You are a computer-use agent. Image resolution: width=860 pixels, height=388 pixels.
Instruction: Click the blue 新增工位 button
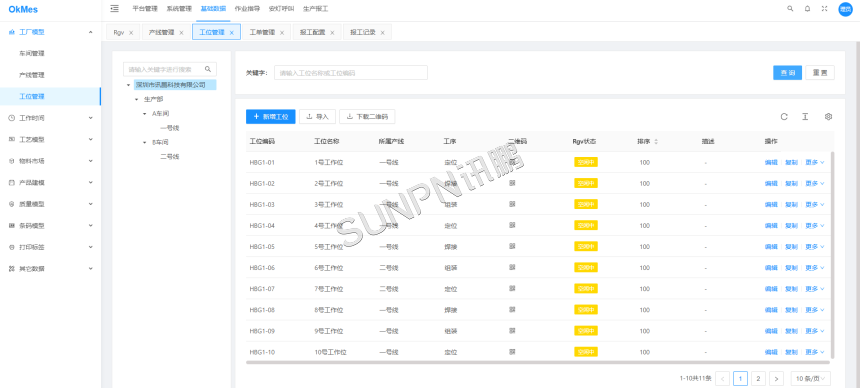point(270,116)
